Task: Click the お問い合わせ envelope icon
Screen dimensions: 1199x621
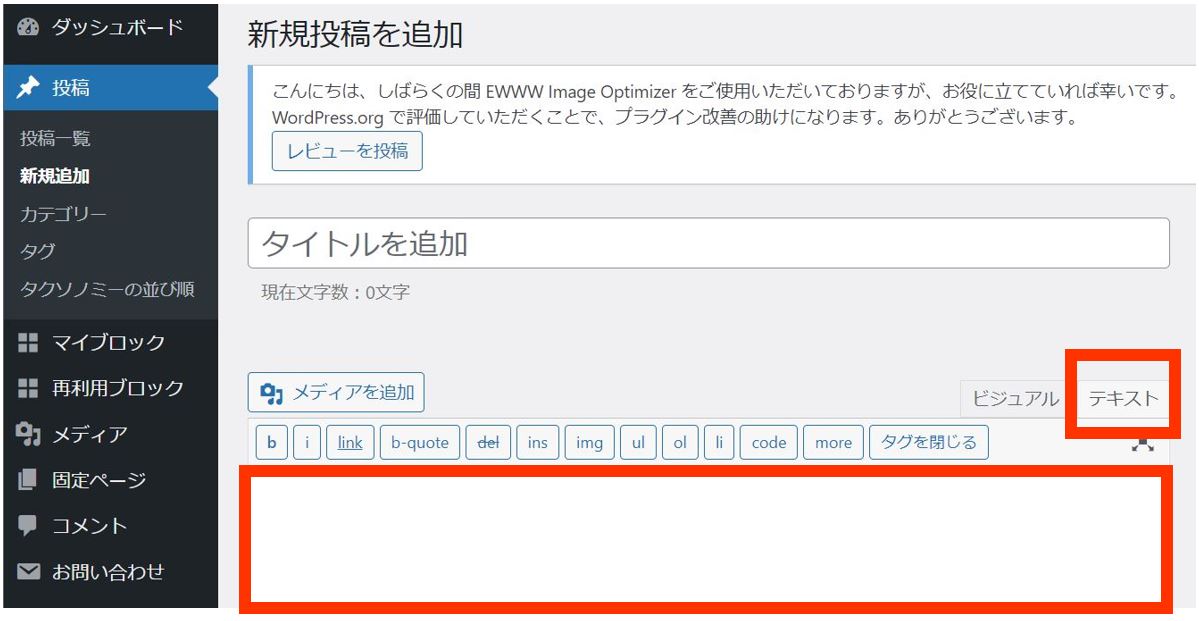Action: pos(29,572)
